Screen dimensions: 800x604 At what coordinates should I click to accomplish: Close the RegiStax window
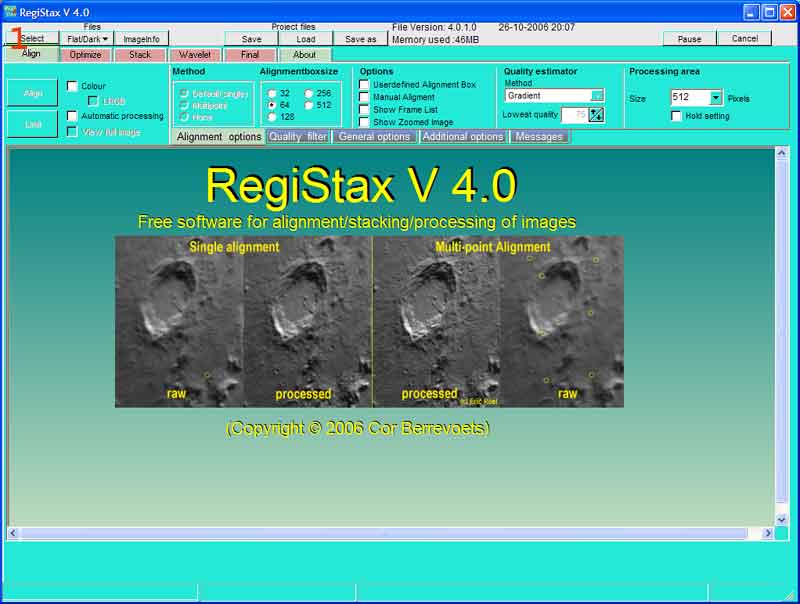tap(788, 12)
